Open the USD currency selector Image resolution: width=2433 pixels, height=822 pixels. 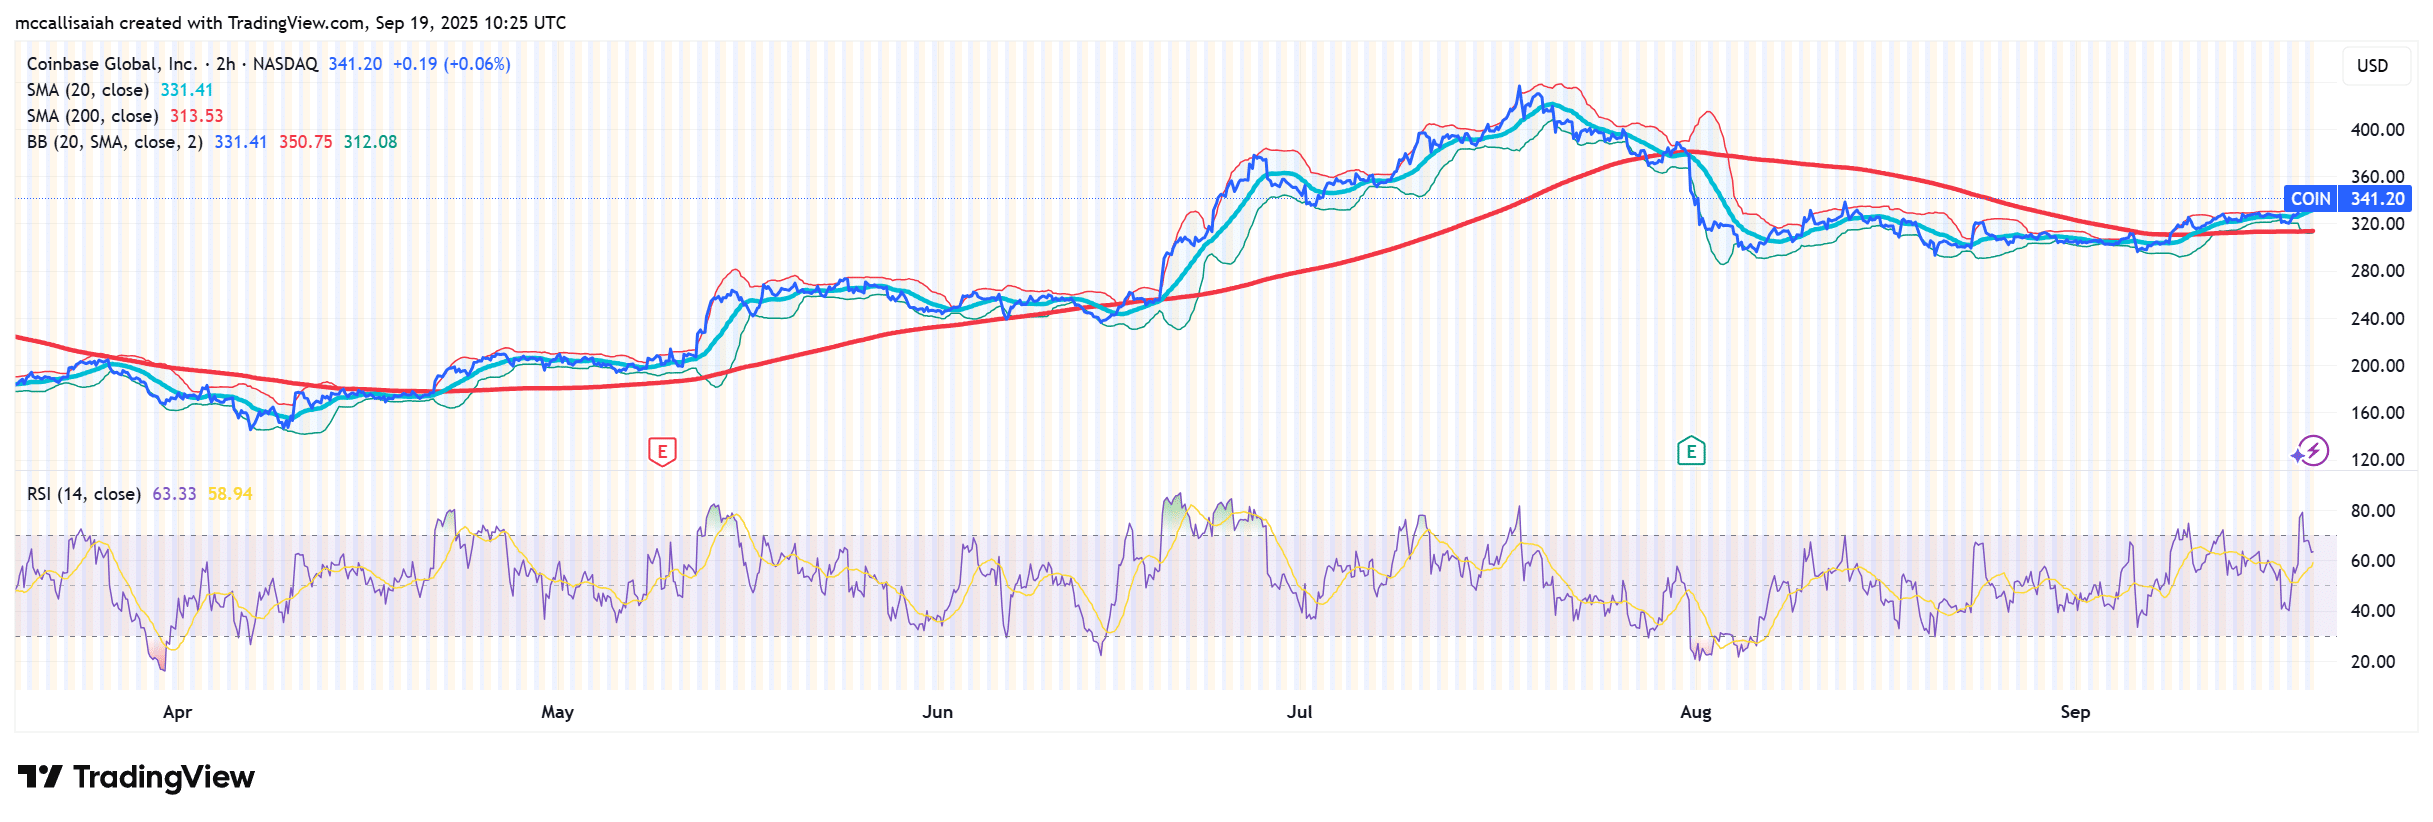(2372, 66)
